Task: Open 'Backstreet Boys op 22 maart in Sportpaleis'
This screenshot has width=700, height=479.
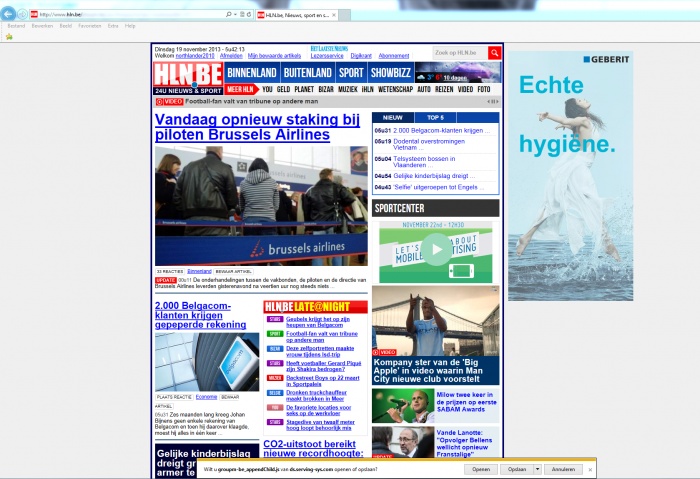Action: coord(322,381)
